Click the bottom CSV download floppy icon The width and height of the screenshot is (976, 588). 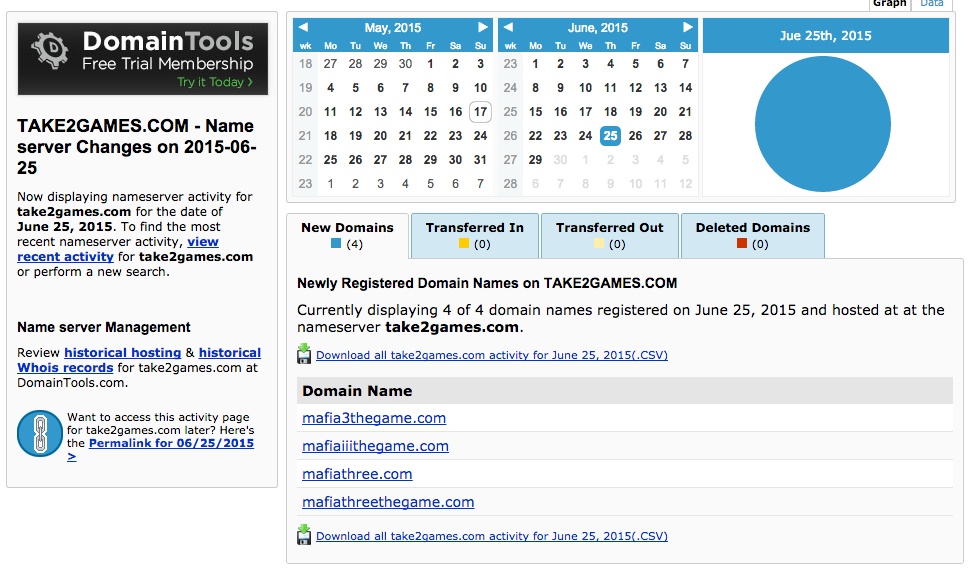click(x=304, y=534)
